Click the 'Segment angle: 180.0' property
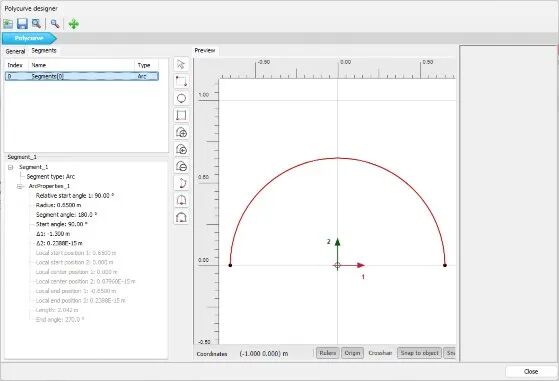This screenshot has width=559, height=381. coord(66,215)
